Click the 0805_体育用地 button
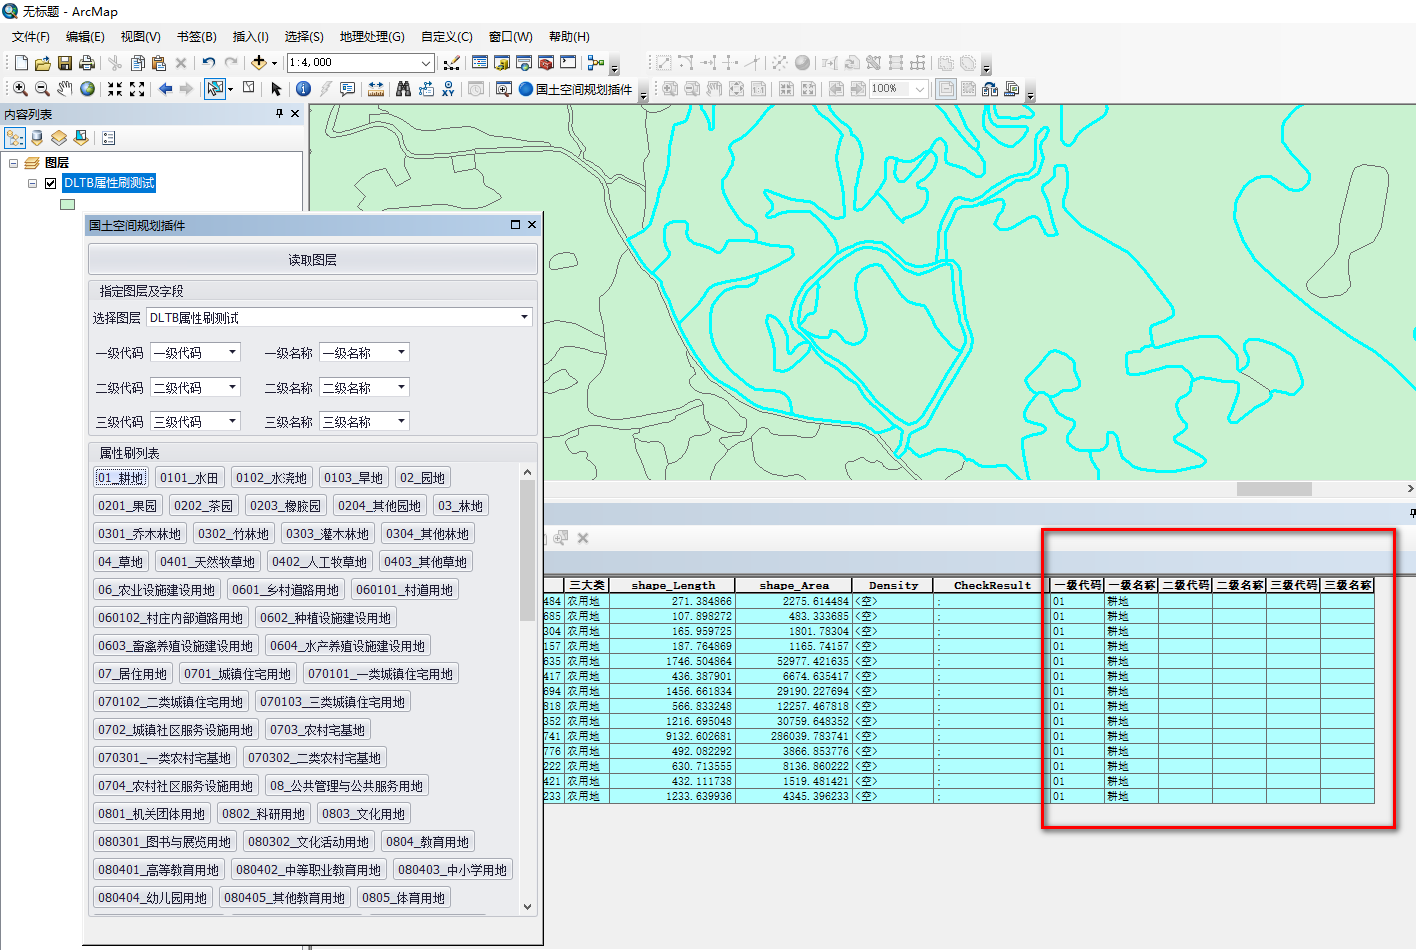1416x950 pixels. pyautogui.click(x=403, y=898)
